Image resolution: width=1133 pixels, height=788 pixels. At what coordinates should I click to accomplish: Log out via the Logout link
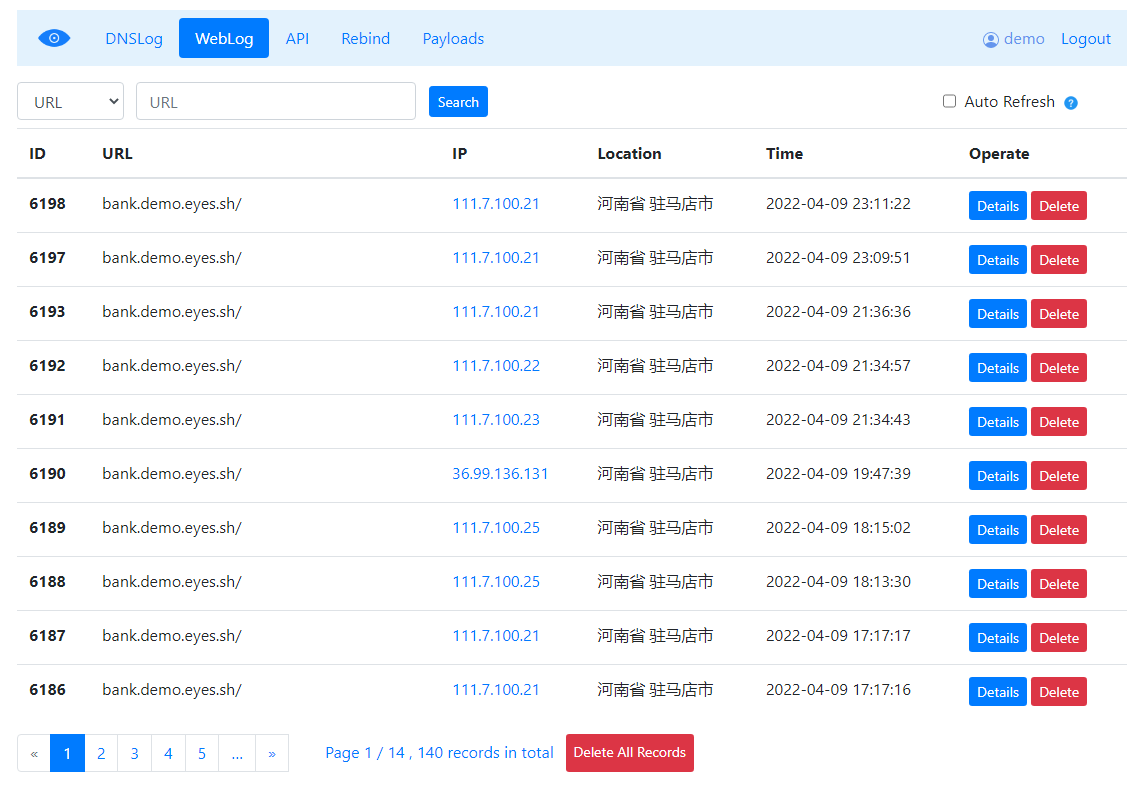(1085, 39)
